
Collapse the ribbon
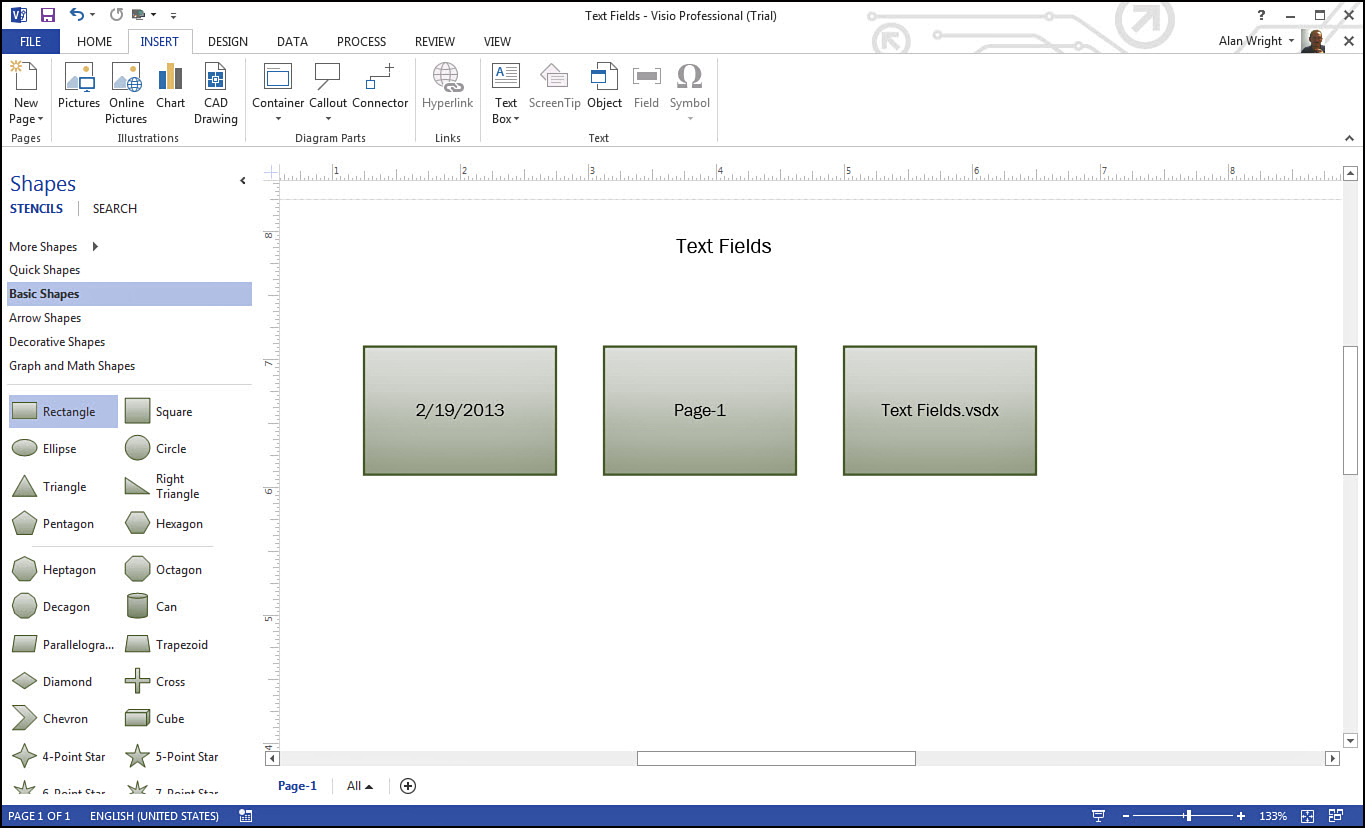tap(1350, 138)
